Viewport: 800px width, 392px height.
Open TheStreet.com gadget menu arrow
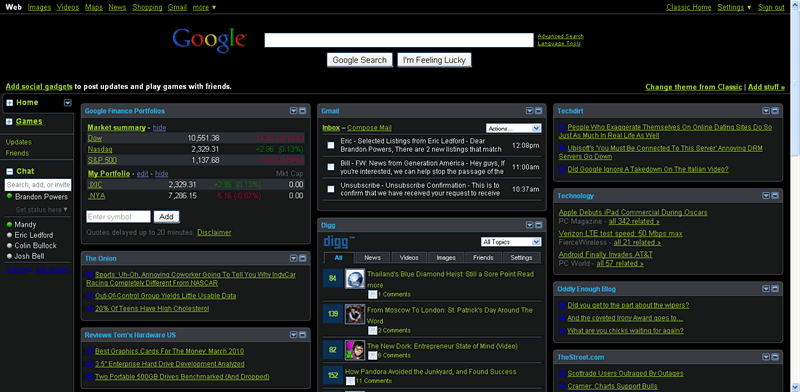pos(766,357)
